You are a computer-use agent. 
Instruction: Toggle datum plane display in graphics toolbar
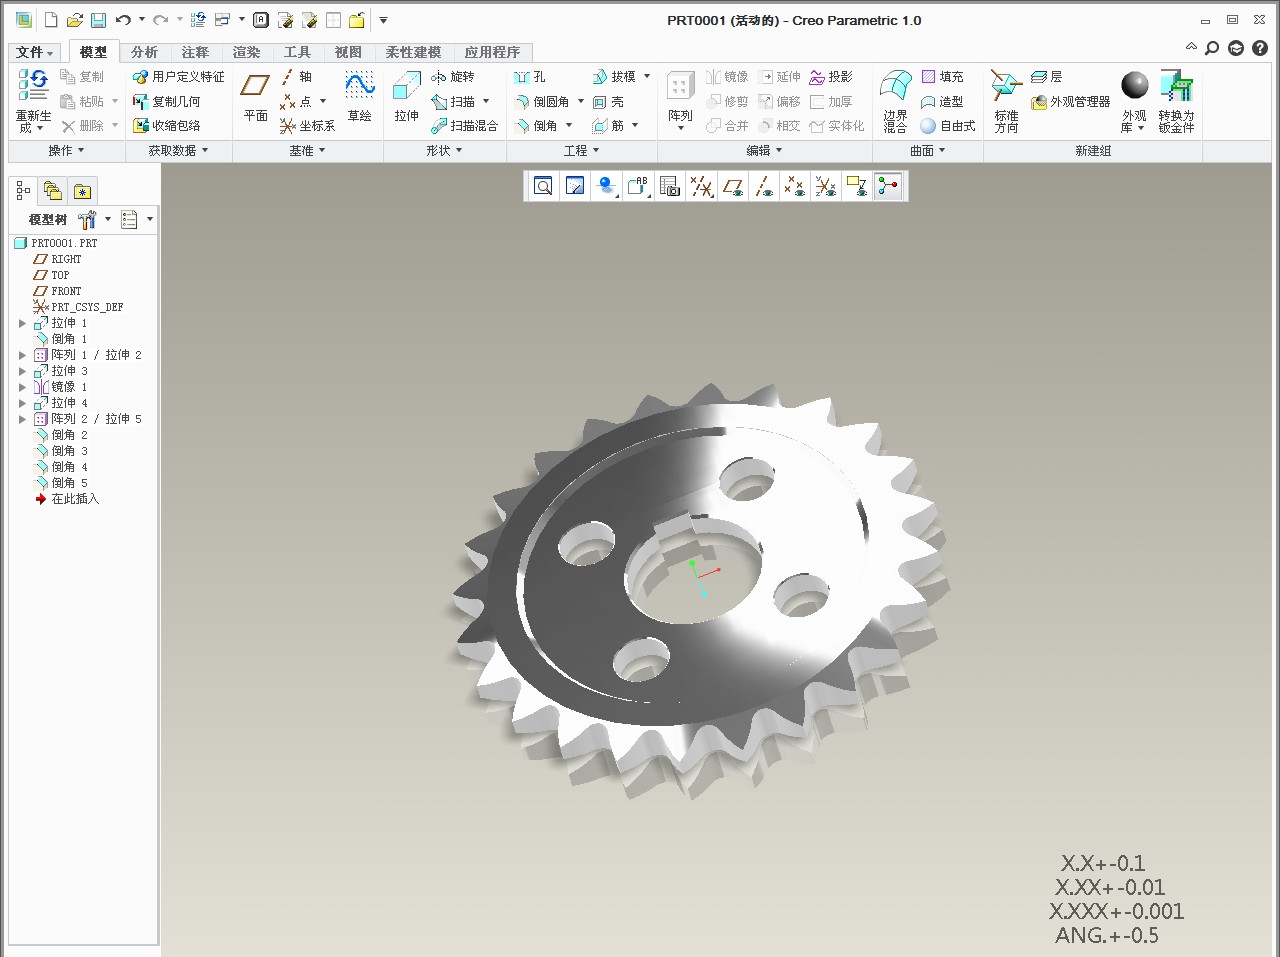click(733, 186)
